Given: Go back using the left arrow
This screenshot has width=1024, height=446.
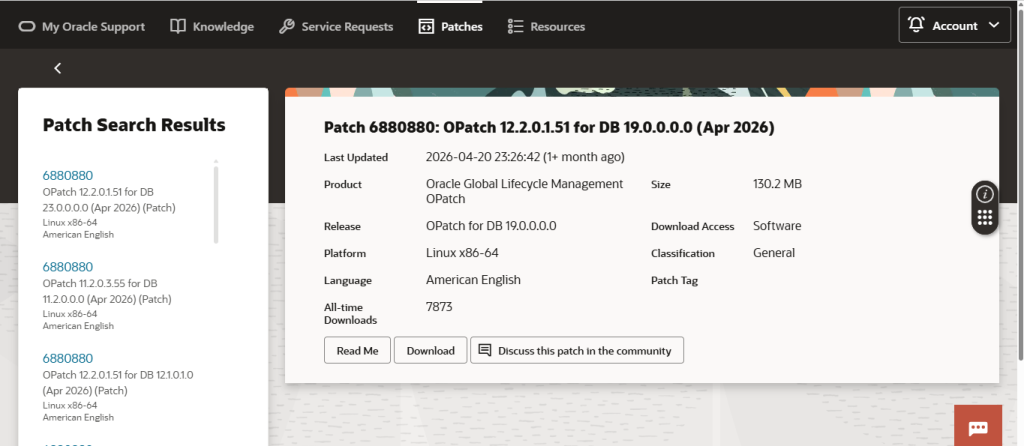Looking at the screenshot, I should pos(57,68).
